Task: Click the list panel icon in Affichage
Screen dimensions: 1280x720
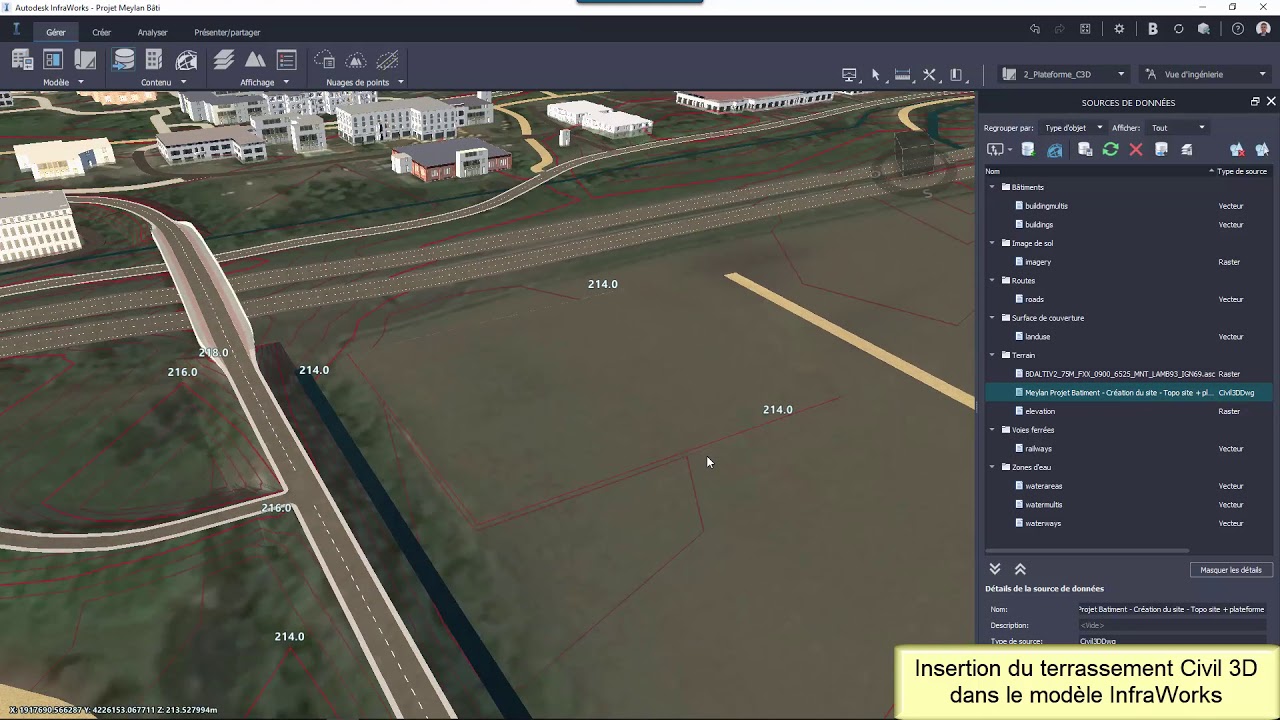Action: (287, 60)
